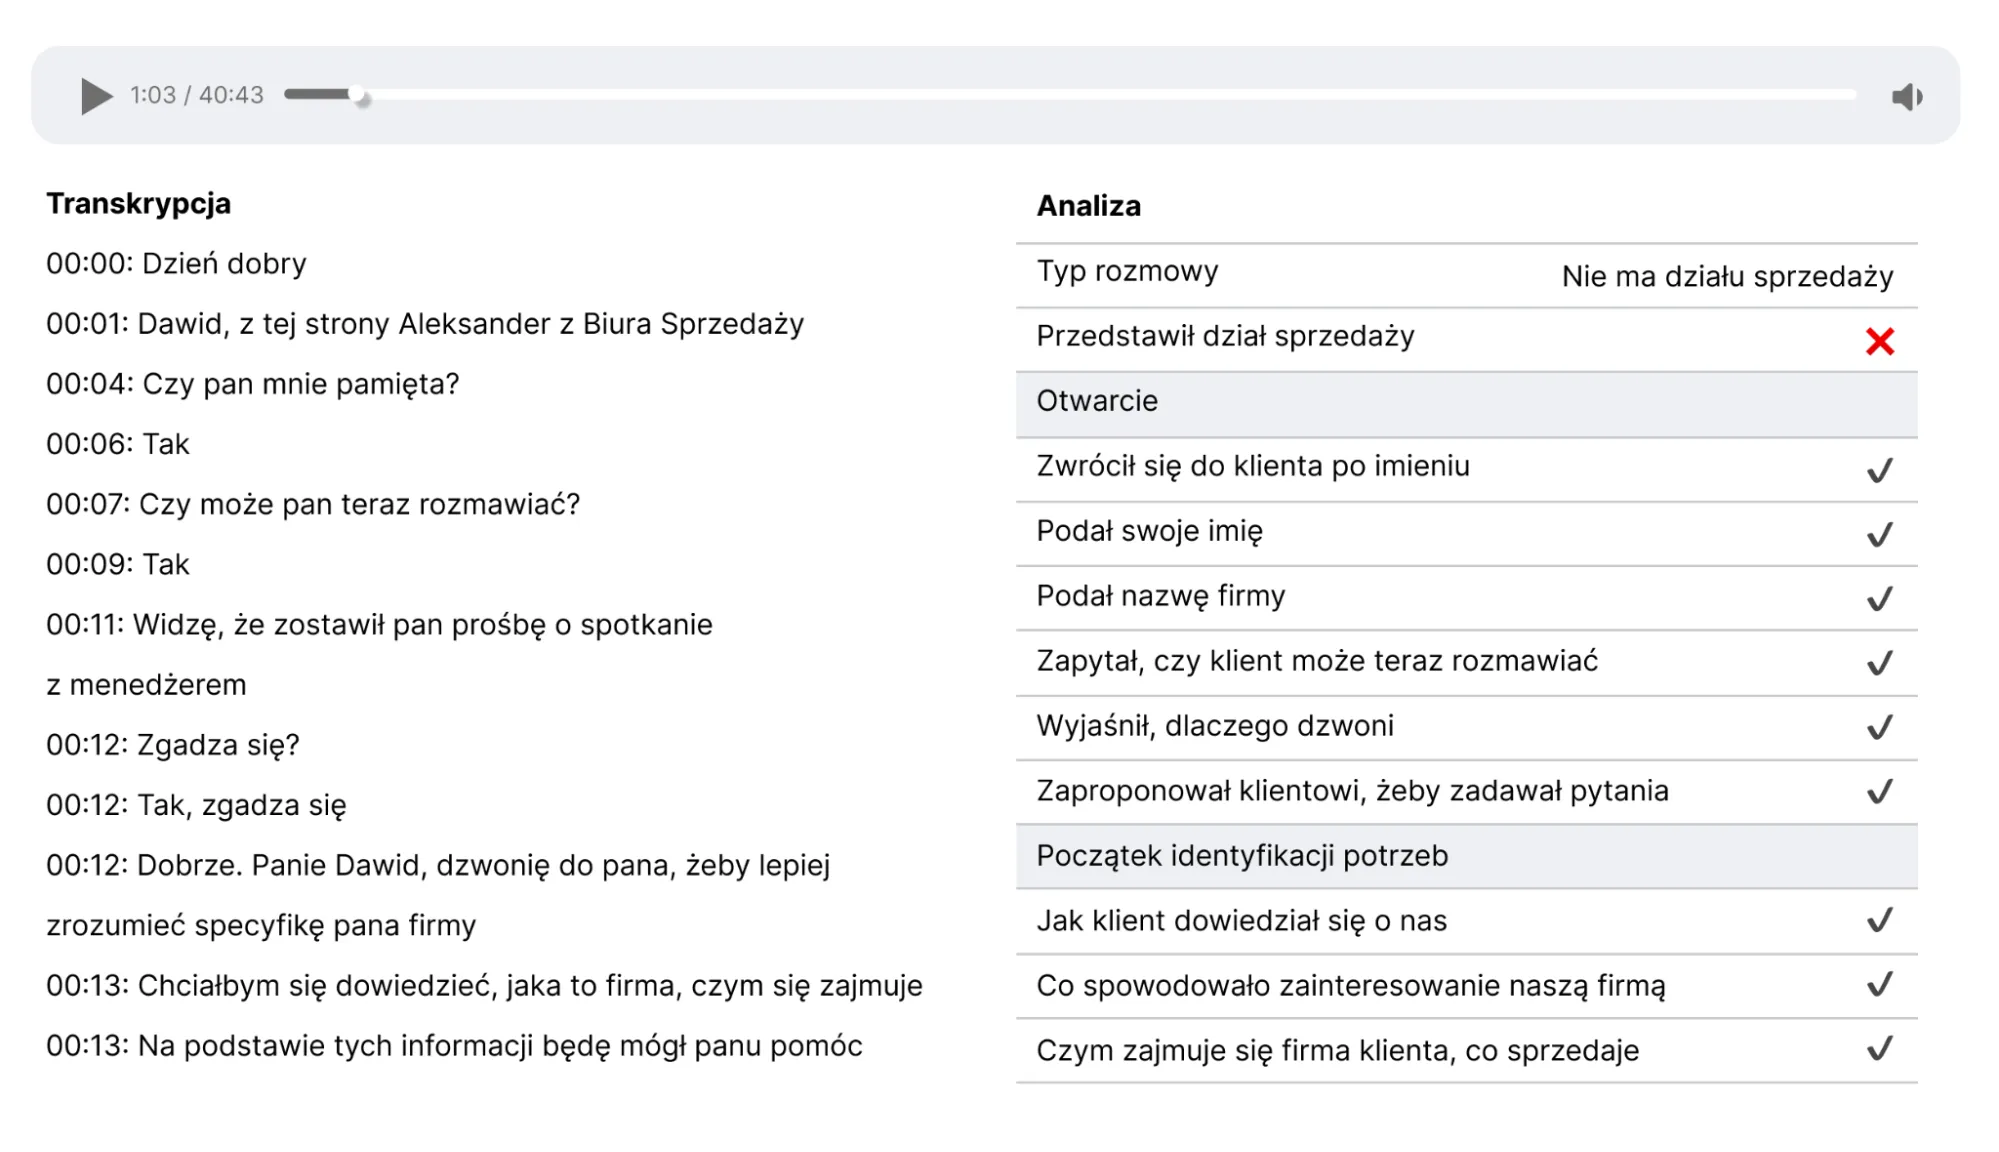Click the audio progress slider handle
Image resolution: width=1999 pixels, height=1152 pixels.
[360, 96]
